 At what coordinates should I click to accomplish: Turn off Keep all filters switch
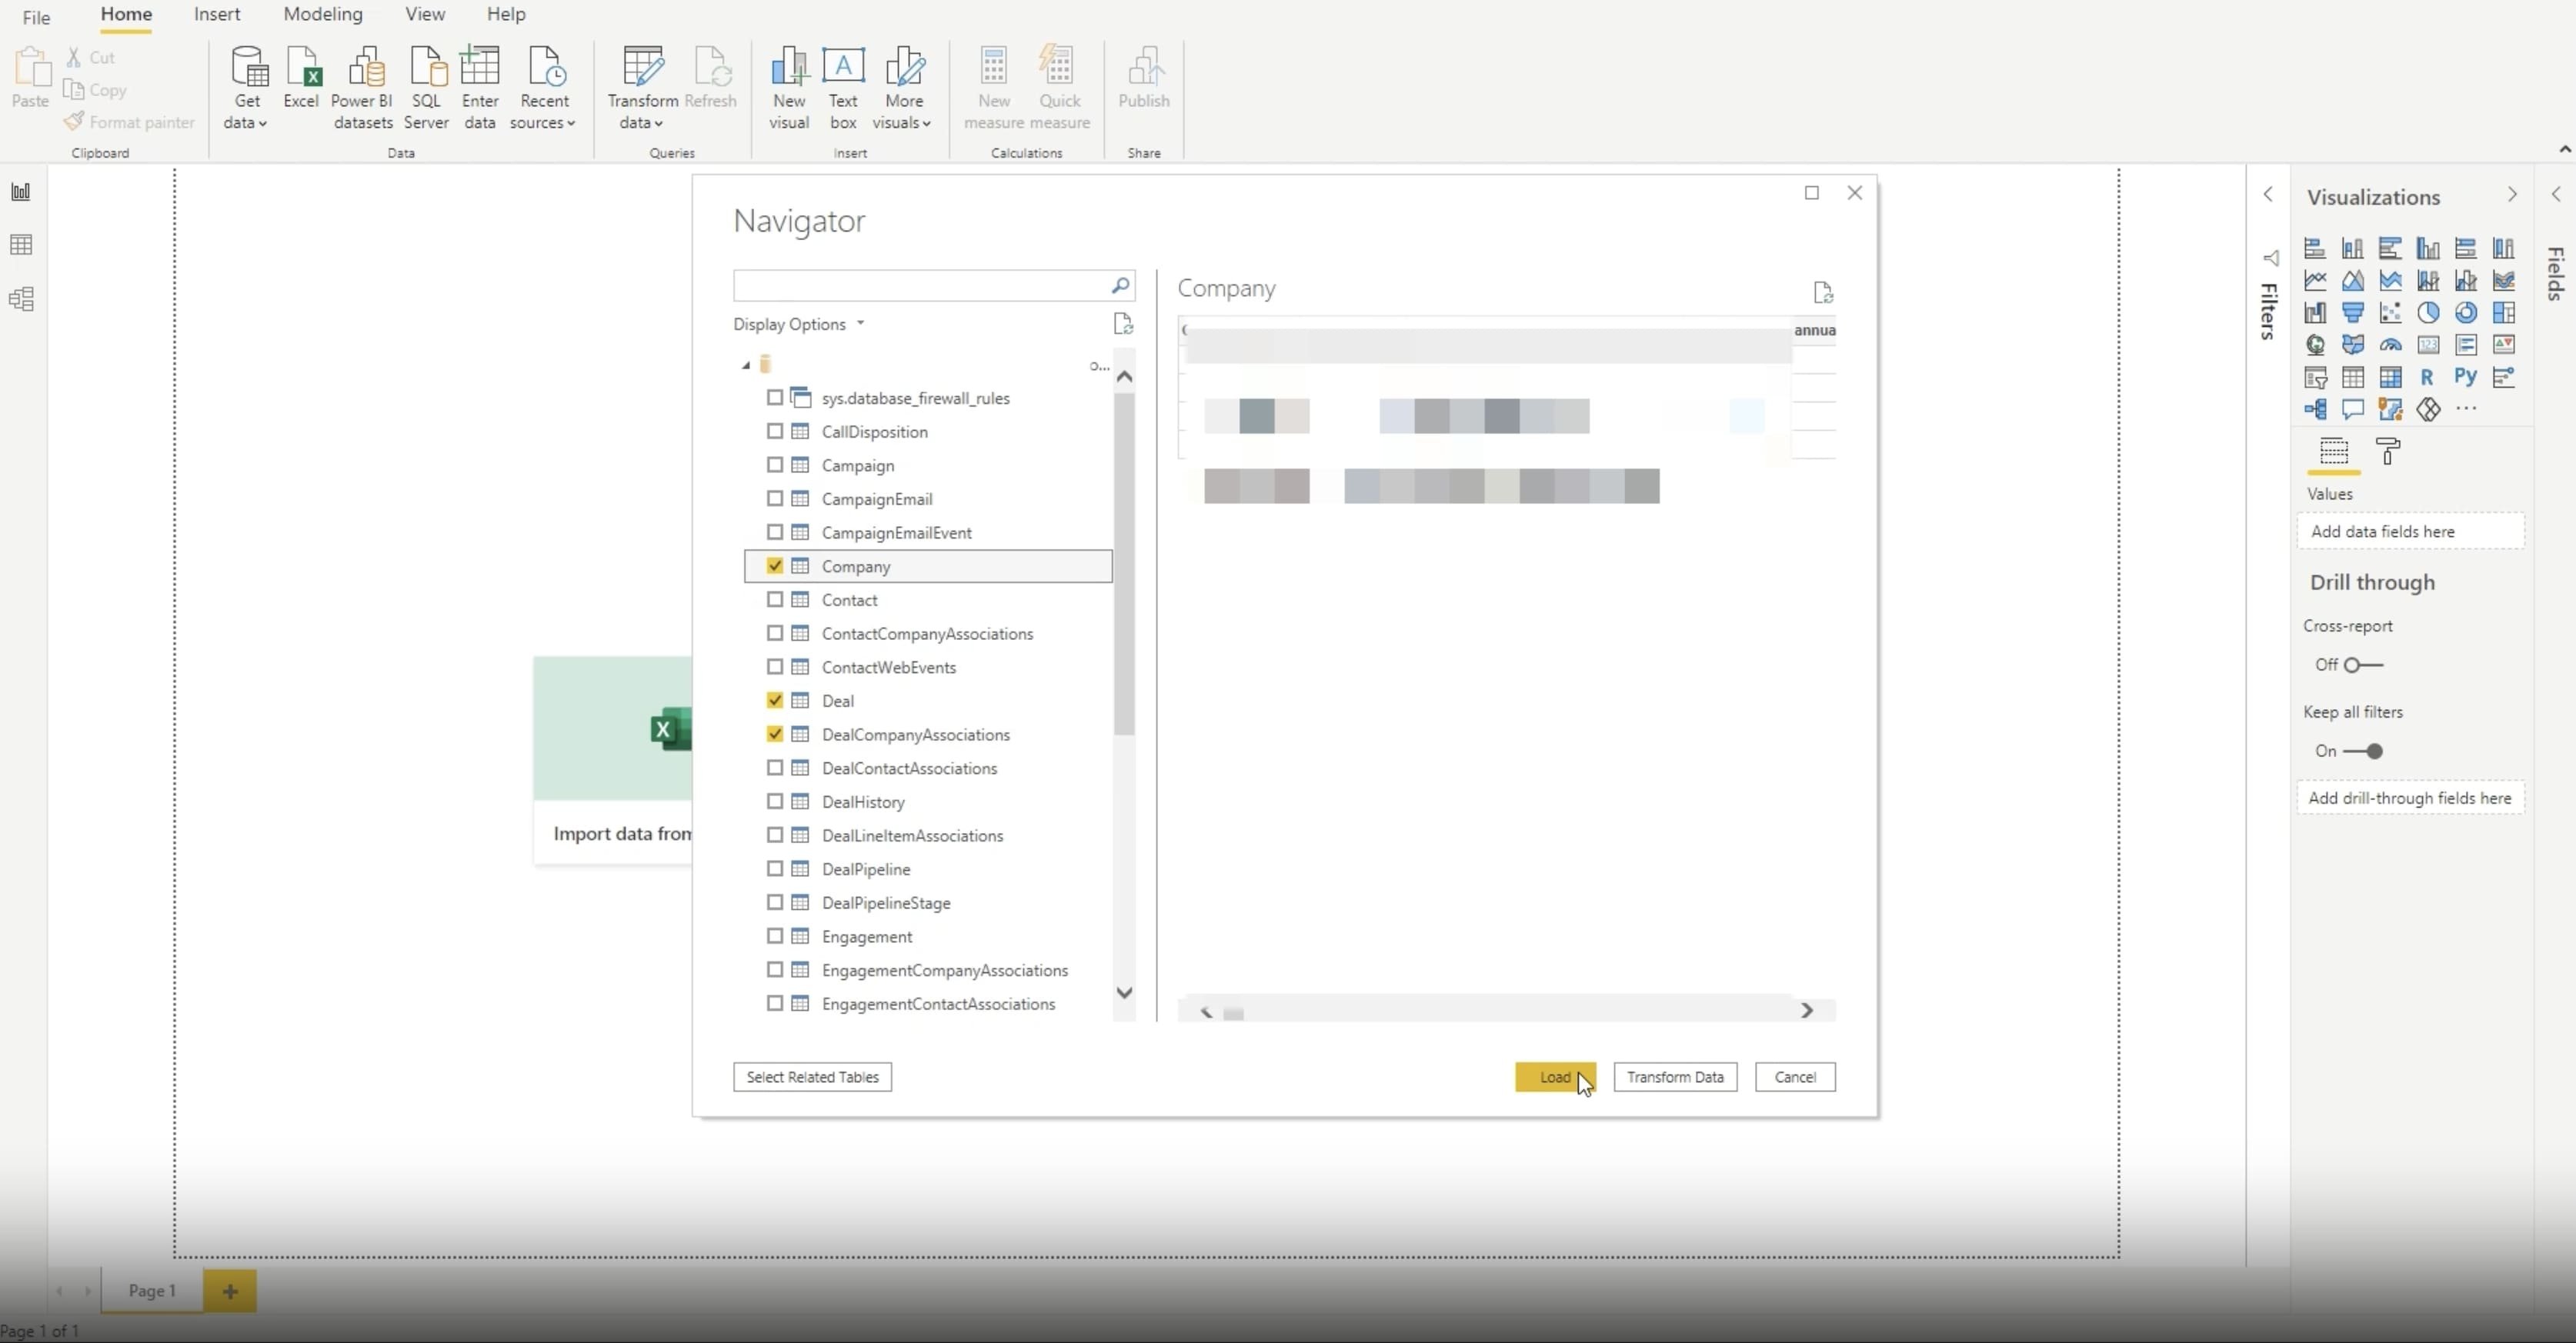coord(2364,751)
